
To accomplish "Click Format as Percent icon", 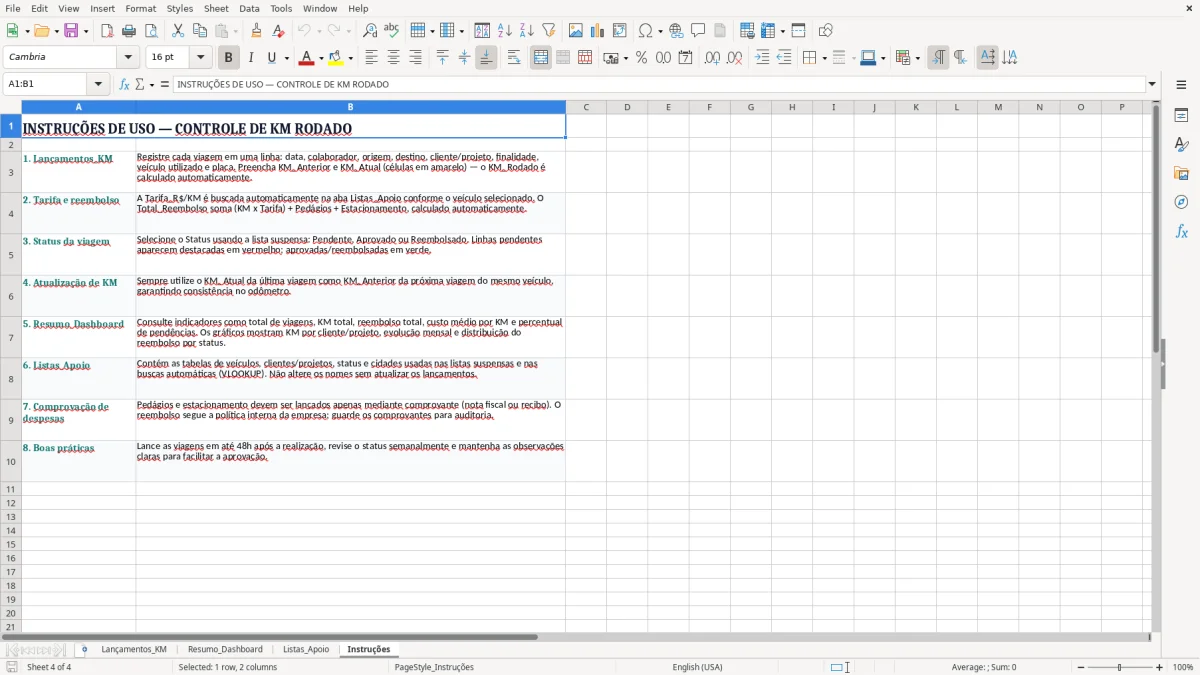I will (x=642, y=58).
